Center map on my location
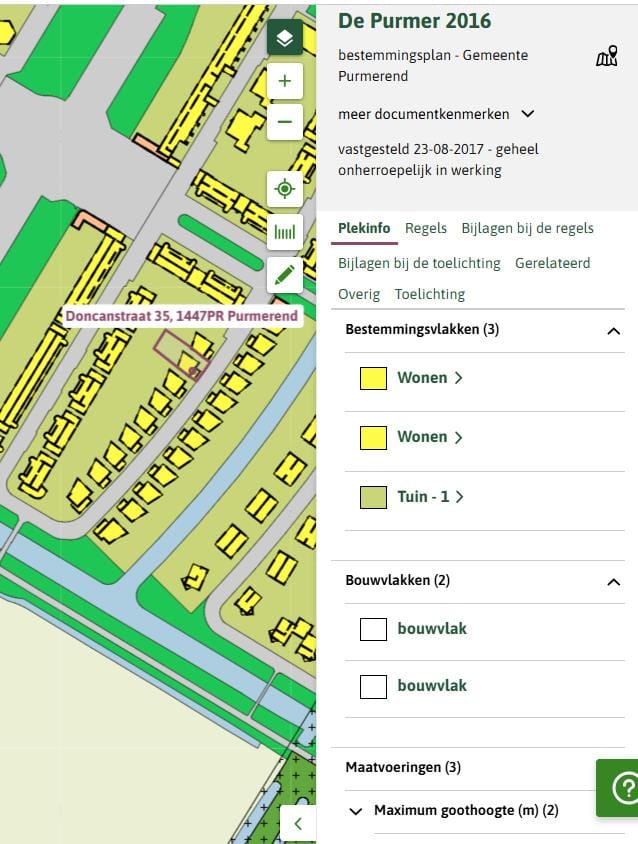Screen dimensions: 638x844 click(285, 189)
